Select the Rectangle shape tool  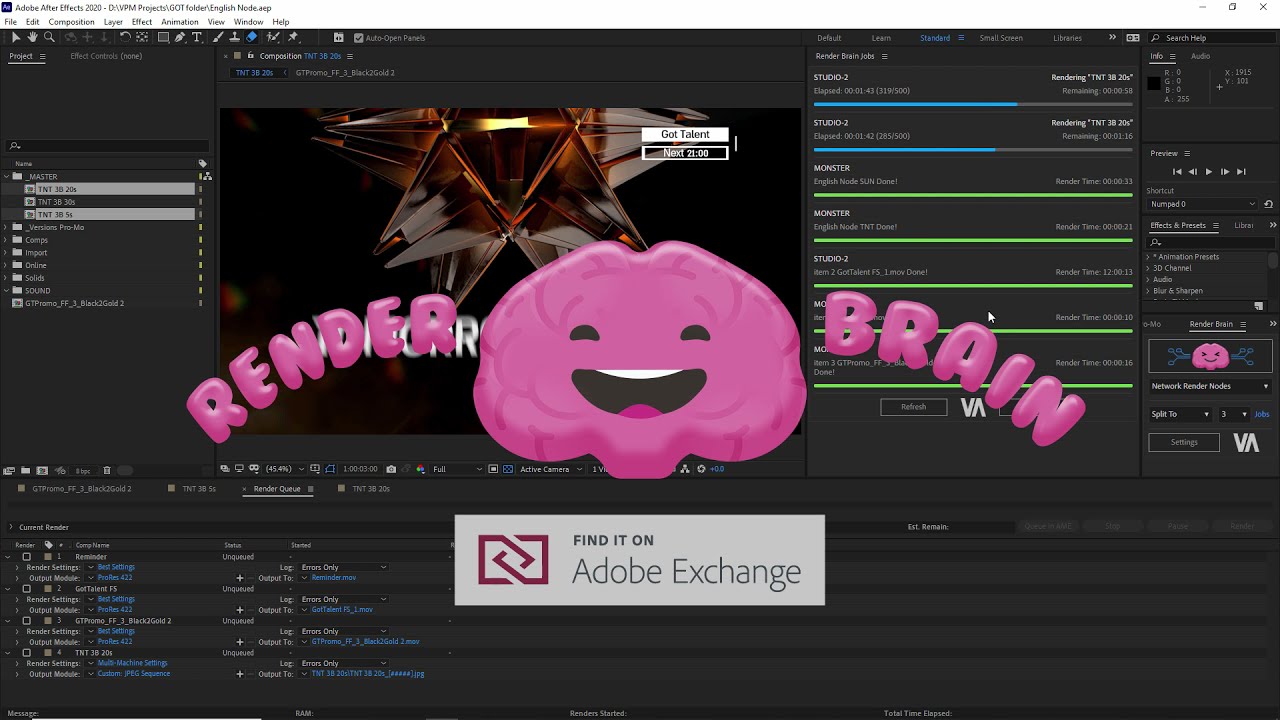(164, 37)
